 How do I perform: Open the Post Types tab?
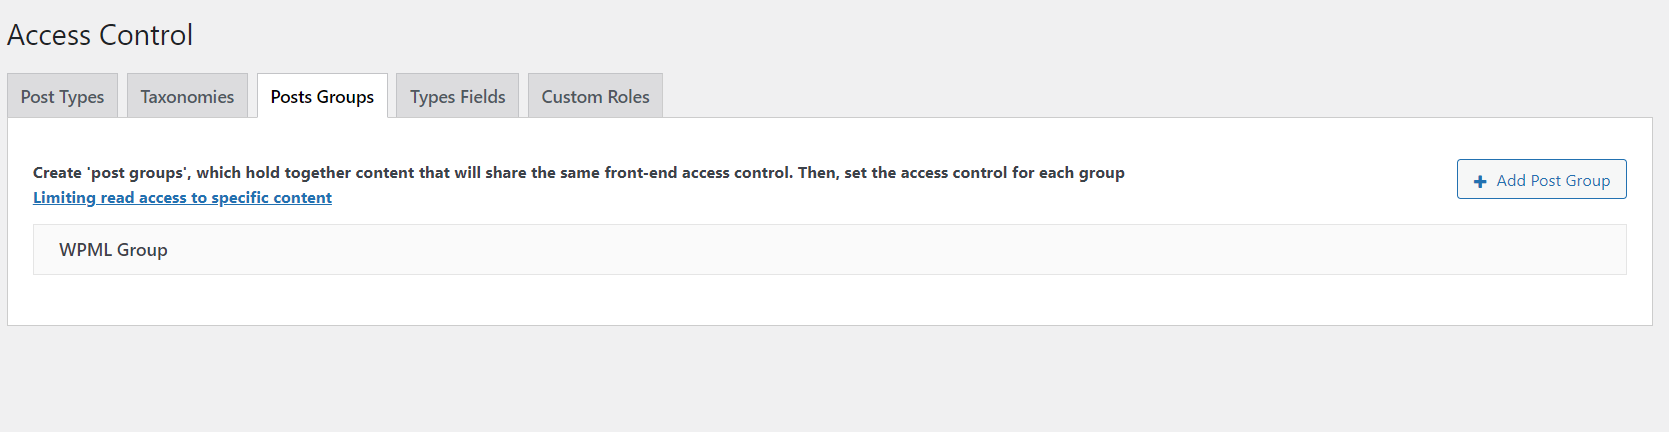[x=62, y=97]
